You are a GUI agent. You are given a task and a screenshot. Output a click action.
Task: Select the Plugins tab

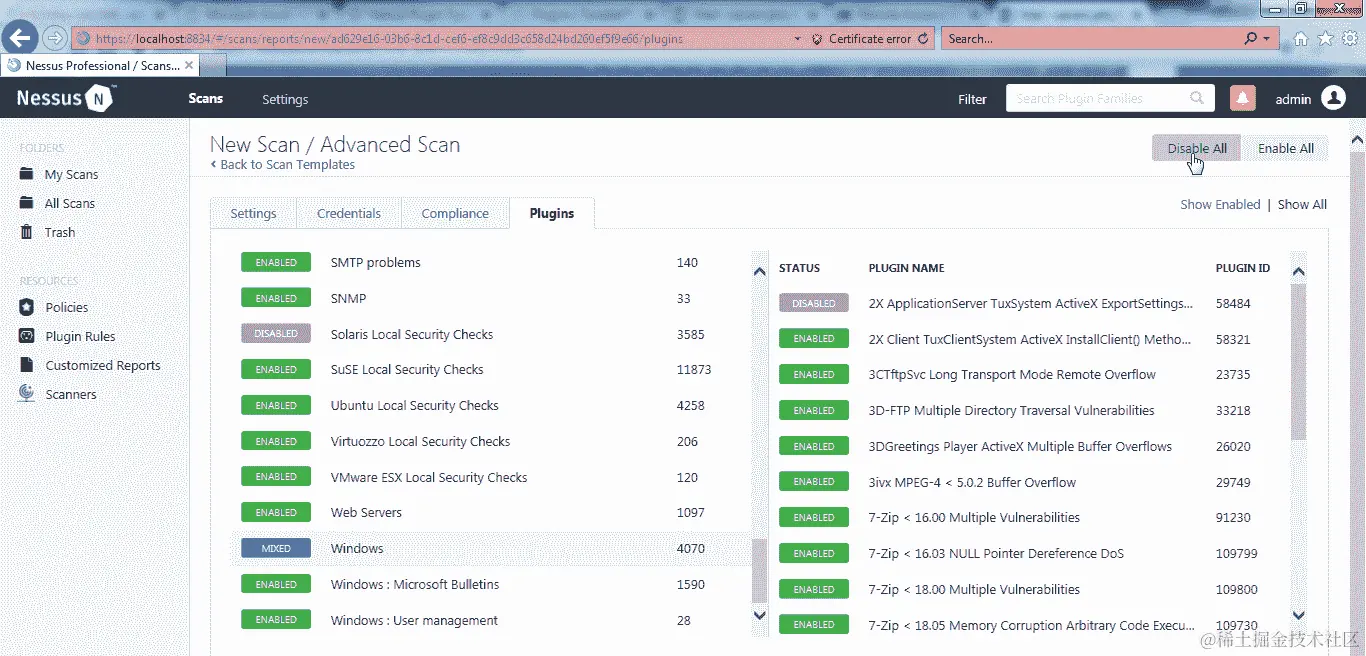click(552, 213)
